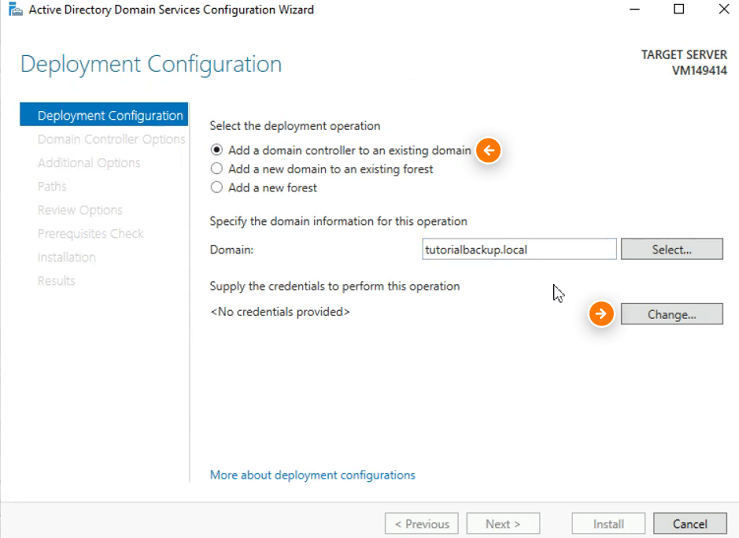Close the configuration wizard window
This screenshot has width=739, height=538.
tap(724, 9)
